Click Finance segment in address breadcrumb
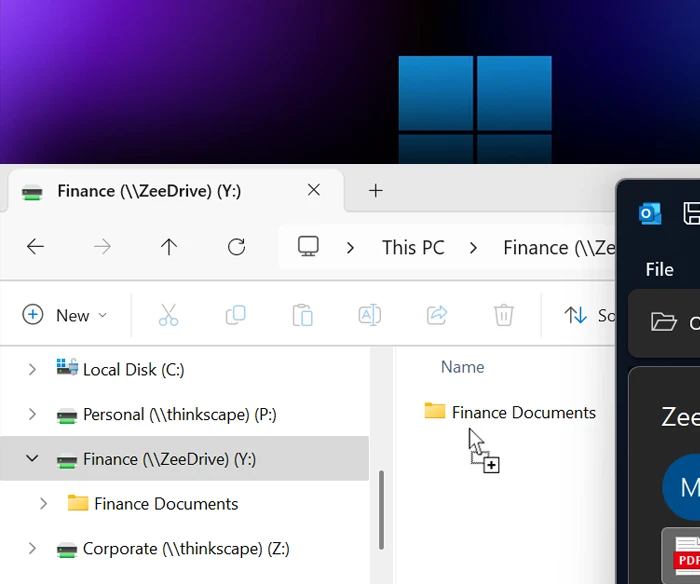Image resolution: width=700 pixels, height=584 pixels. coord(559,247)
